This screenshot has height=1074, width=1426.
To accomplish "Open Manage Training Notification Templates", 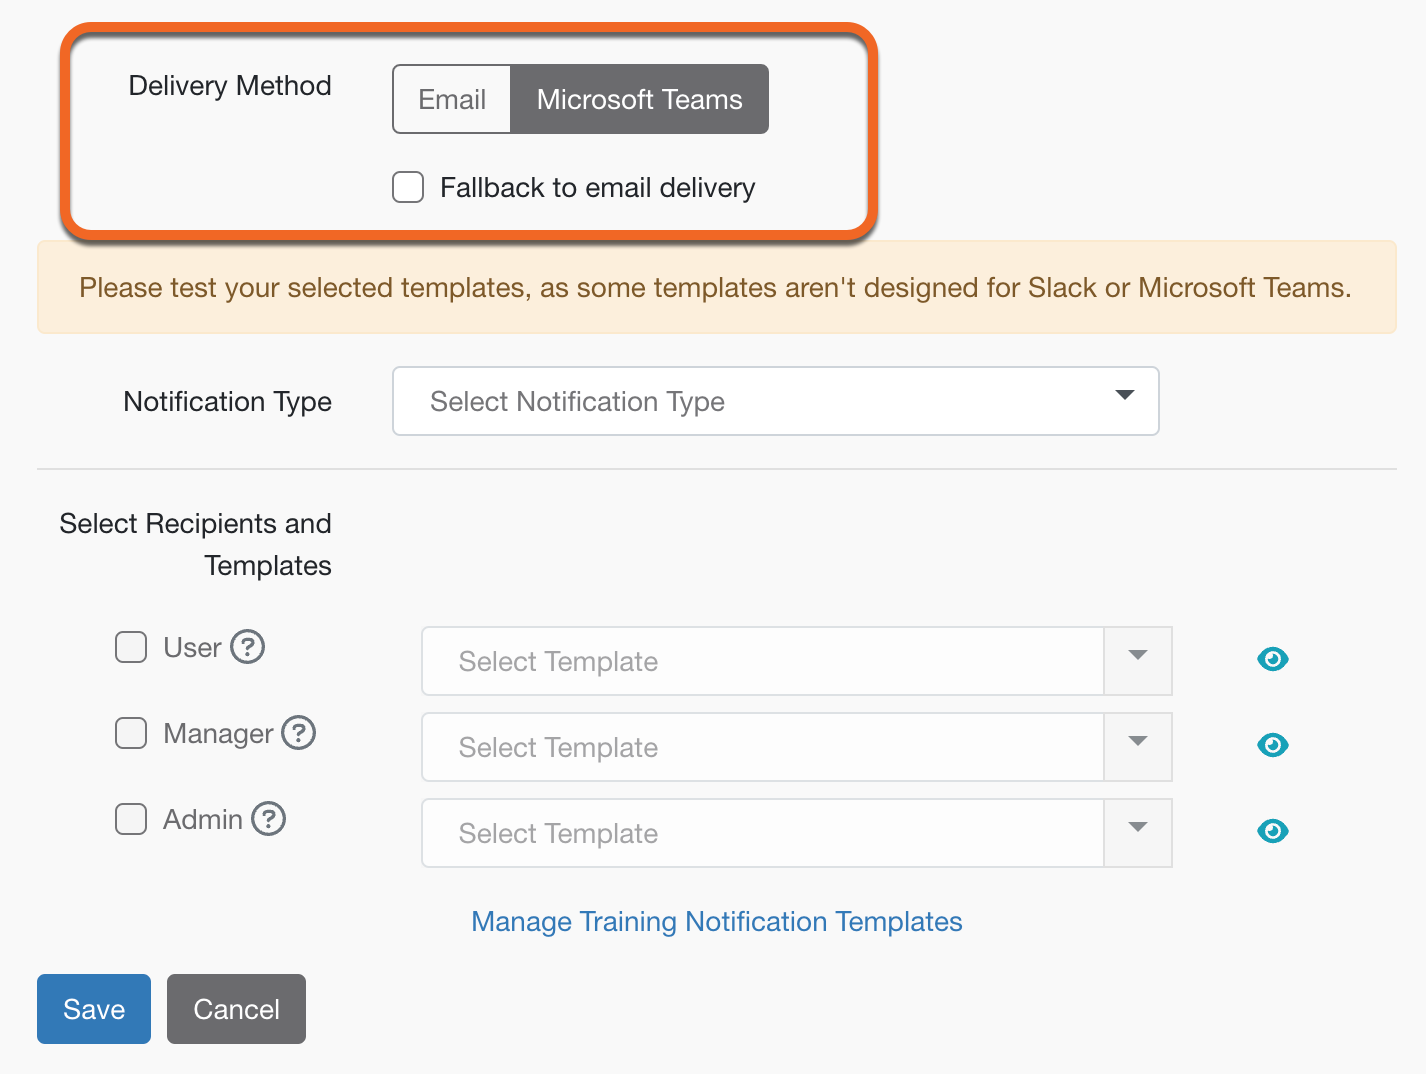I will click(x=716, y=921).
